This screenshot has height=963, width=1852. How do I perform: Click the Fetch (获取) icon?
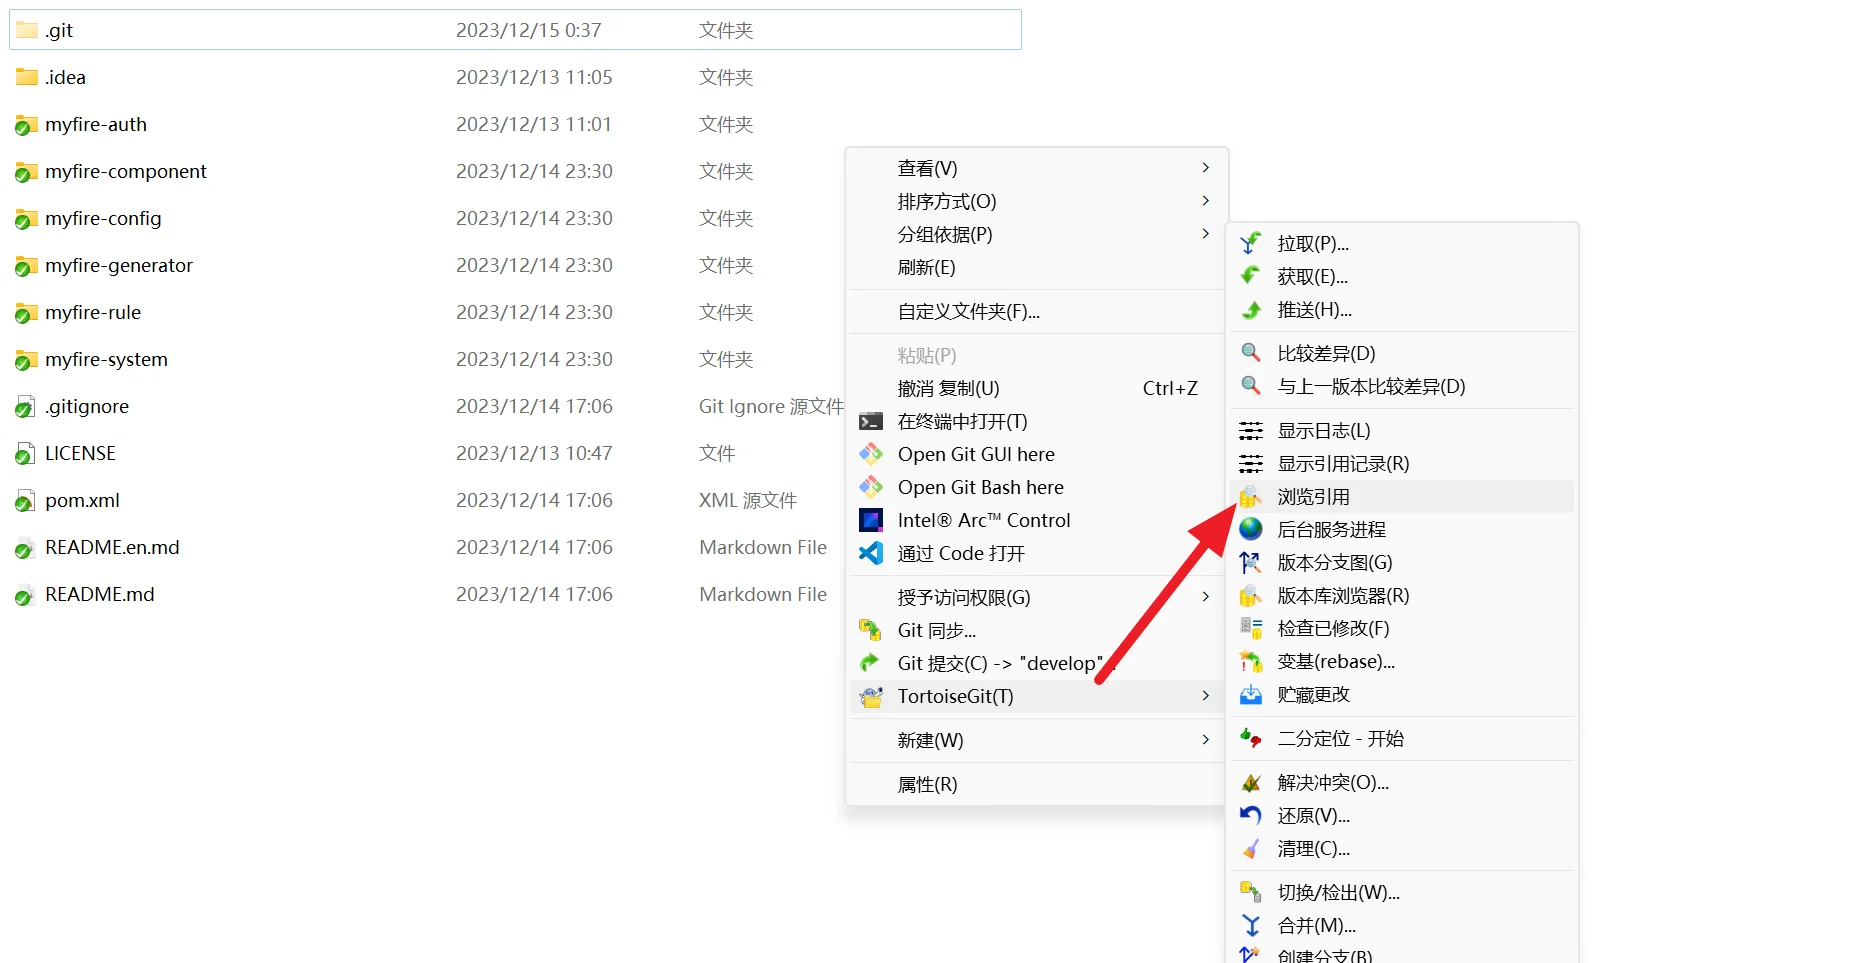(x=1250, y=277)
